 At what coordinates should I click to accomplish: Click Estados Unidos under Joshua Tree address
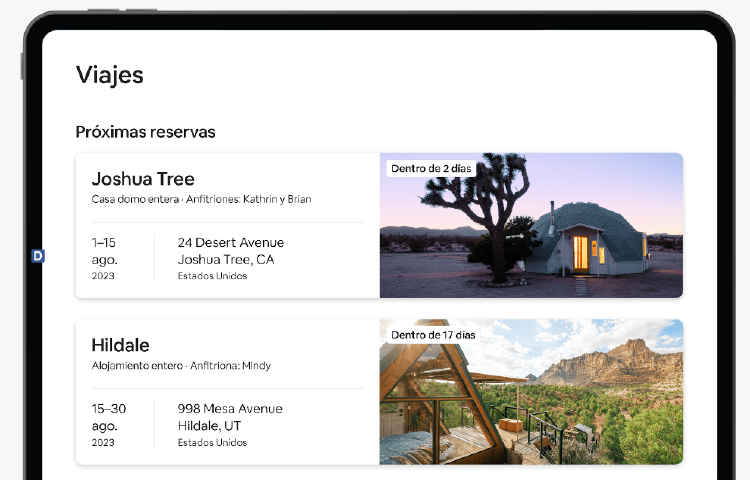point(212,276)
